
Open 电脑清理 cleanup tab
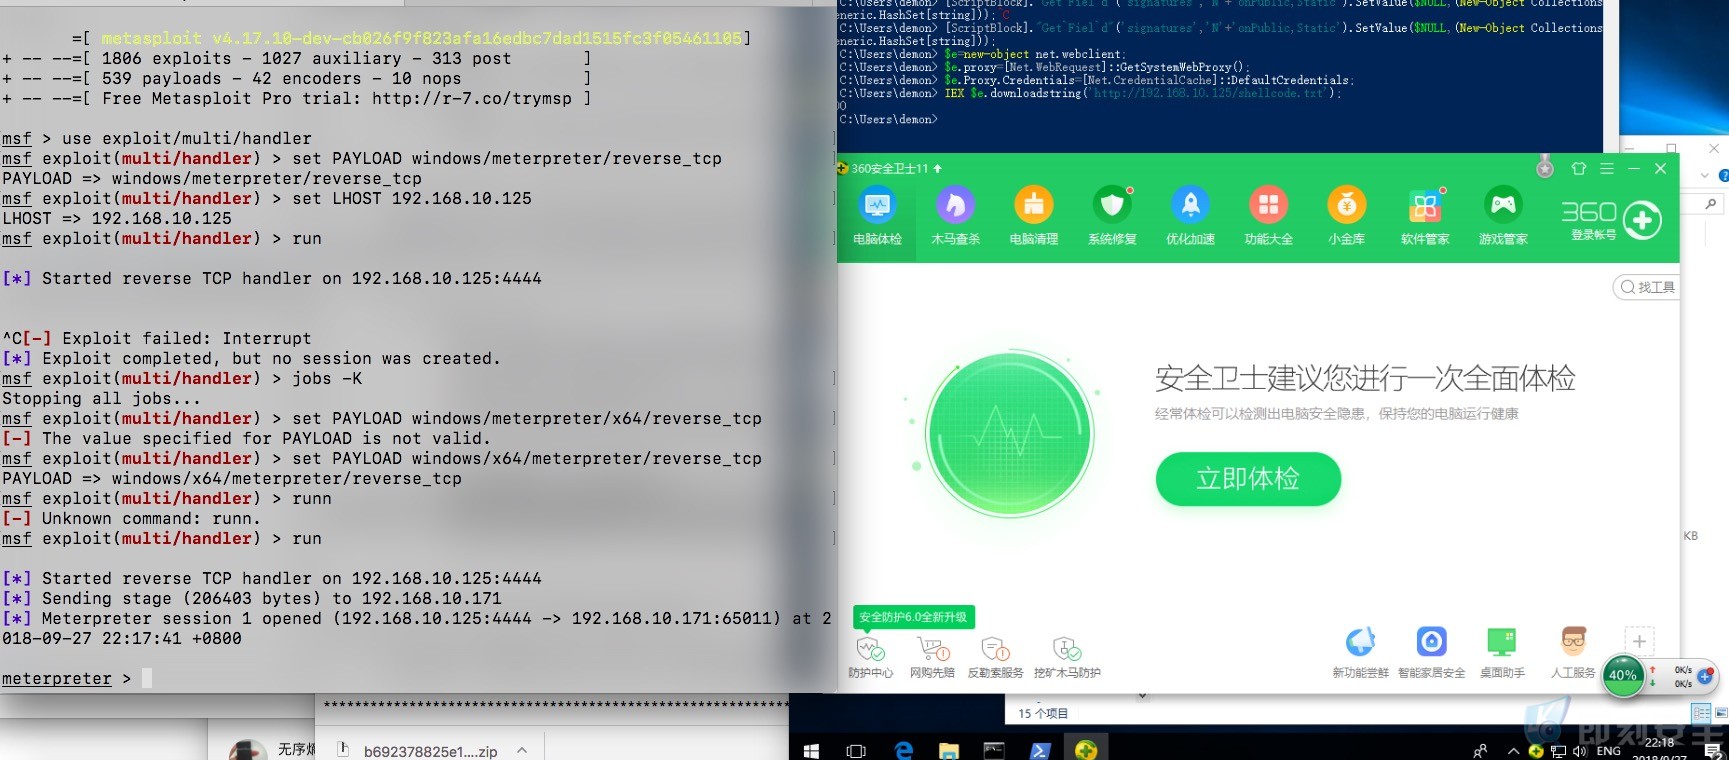pyautogui.click(x=1033, y=217)
